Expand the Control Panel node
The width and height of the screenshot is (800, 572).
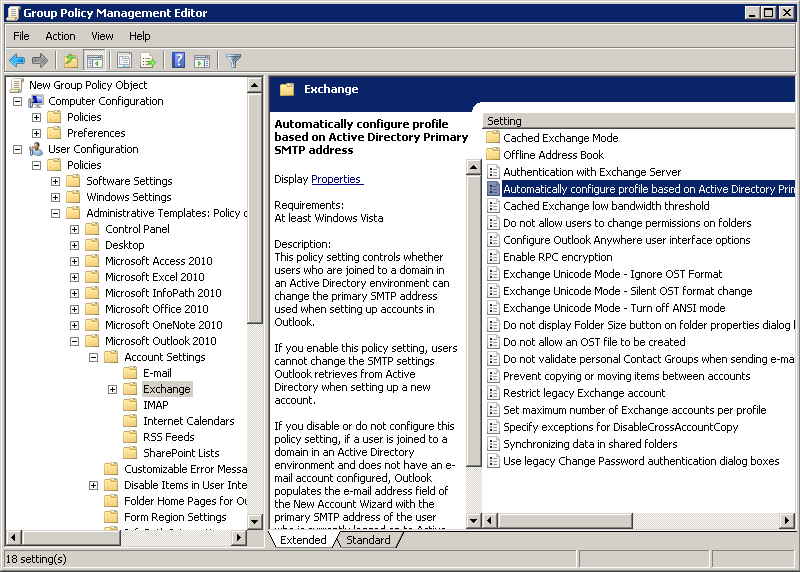(74, 229)
